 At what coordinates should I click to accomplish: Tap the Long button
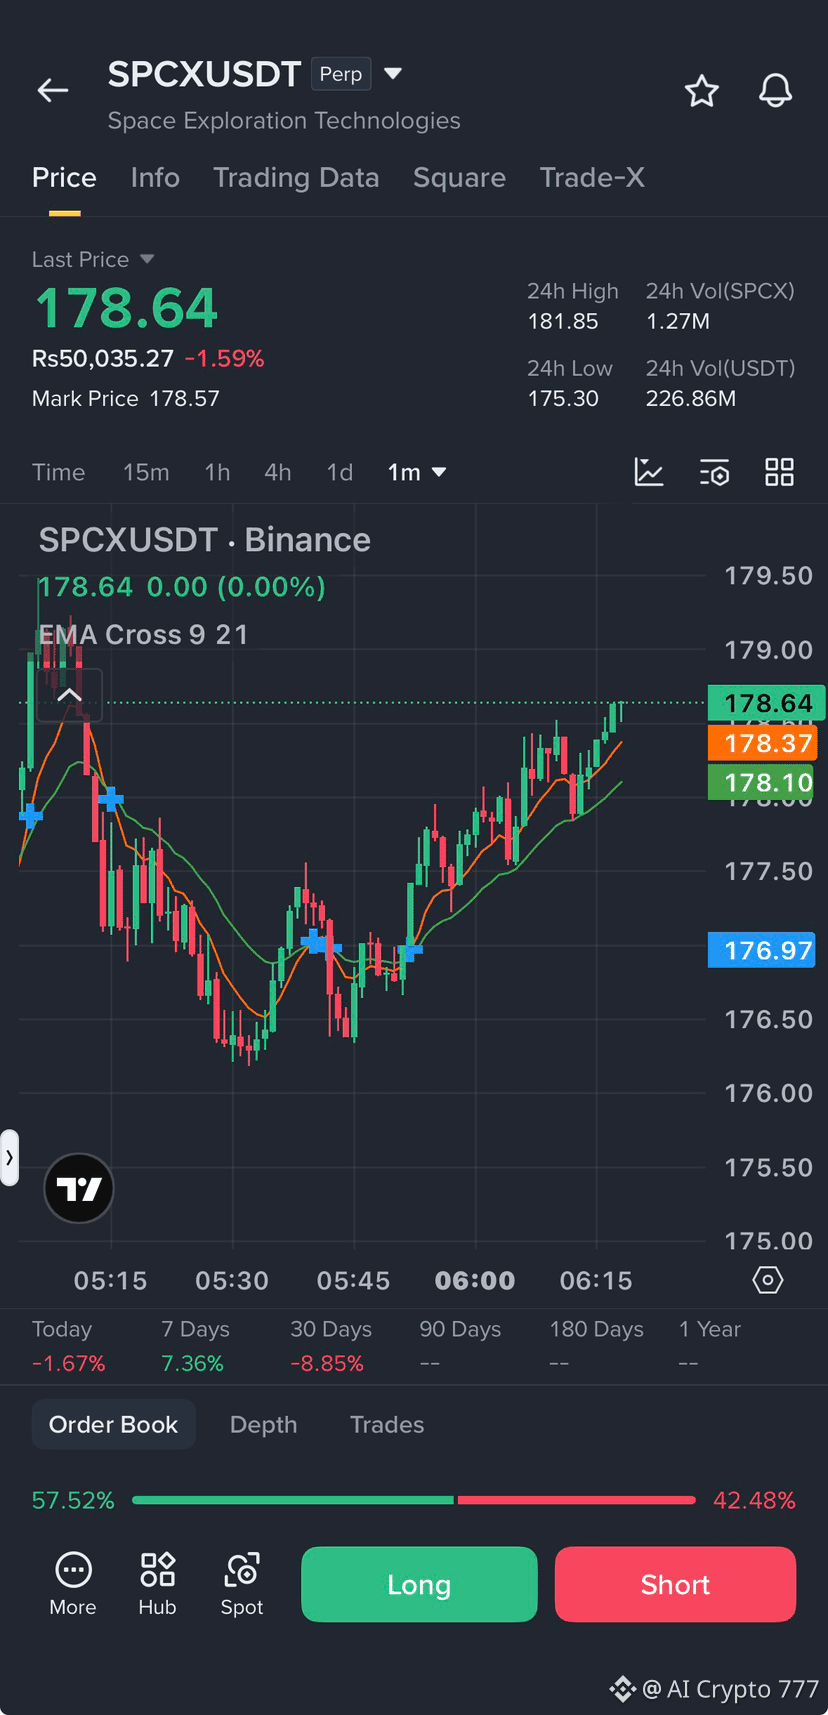(x=419, y=1584)
